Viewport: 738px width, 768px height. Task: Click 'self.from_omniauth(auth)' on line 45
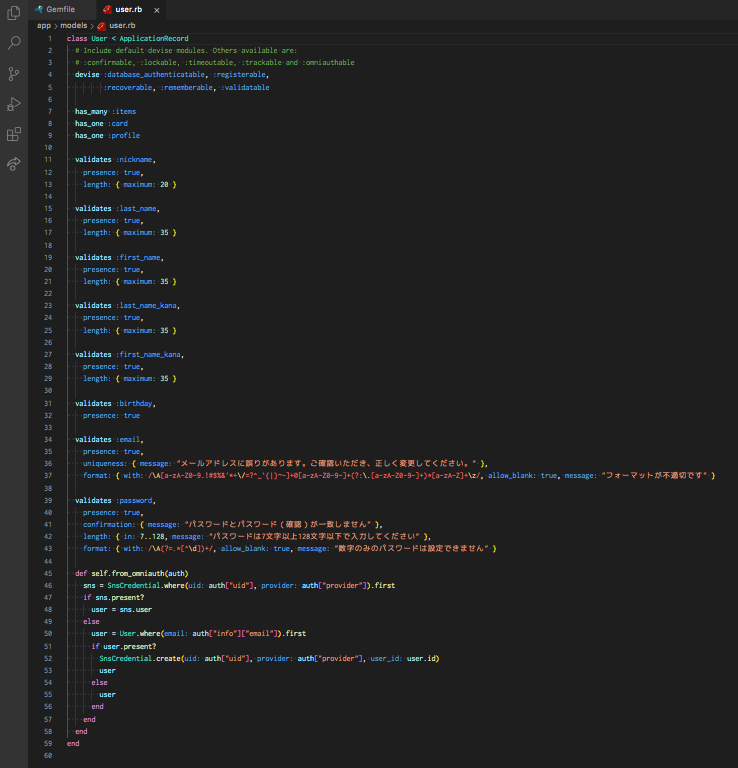140,574
